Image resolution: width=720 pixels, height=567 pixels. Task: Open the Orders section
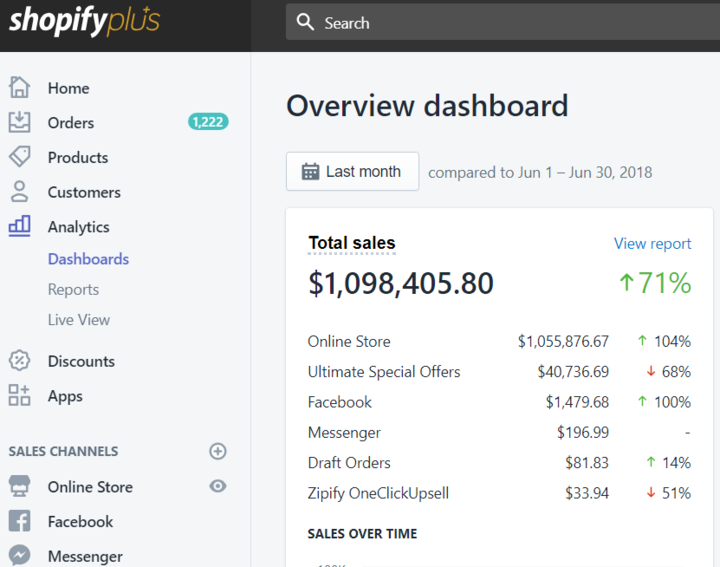click(x=71, y=123)
